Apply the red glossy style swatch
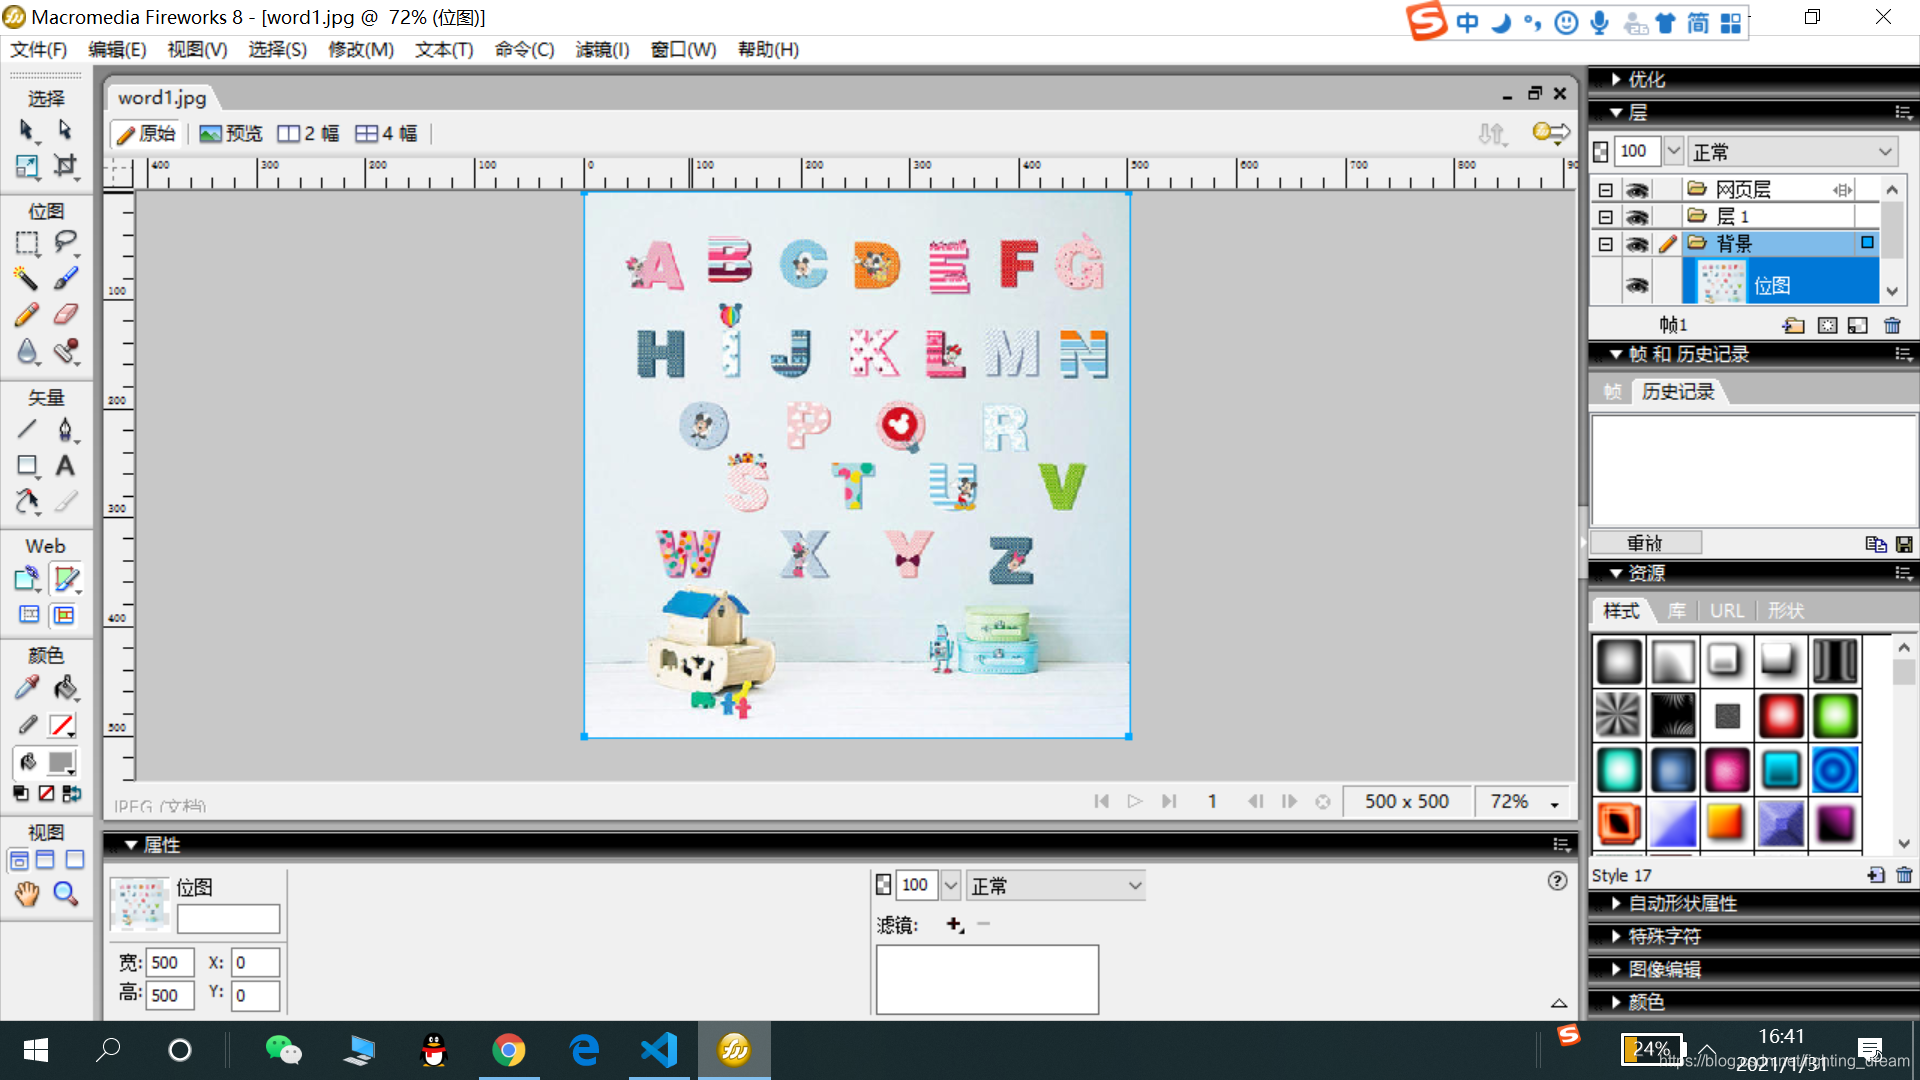Image resolution: width=1920 pixels, height=1080 pixels. [1780, 716]
